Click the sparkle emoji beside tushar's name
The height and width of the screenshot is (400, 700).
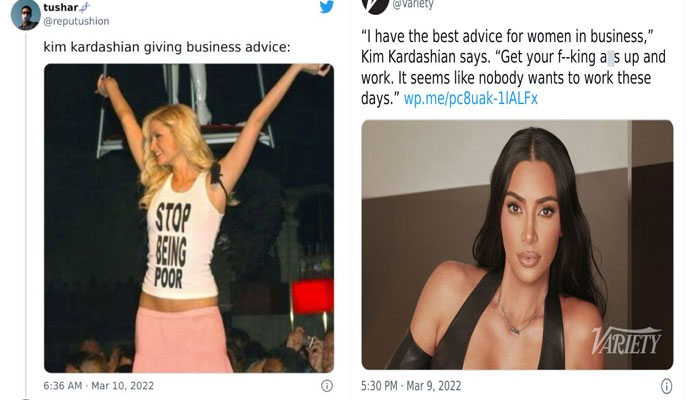point(89,7)
